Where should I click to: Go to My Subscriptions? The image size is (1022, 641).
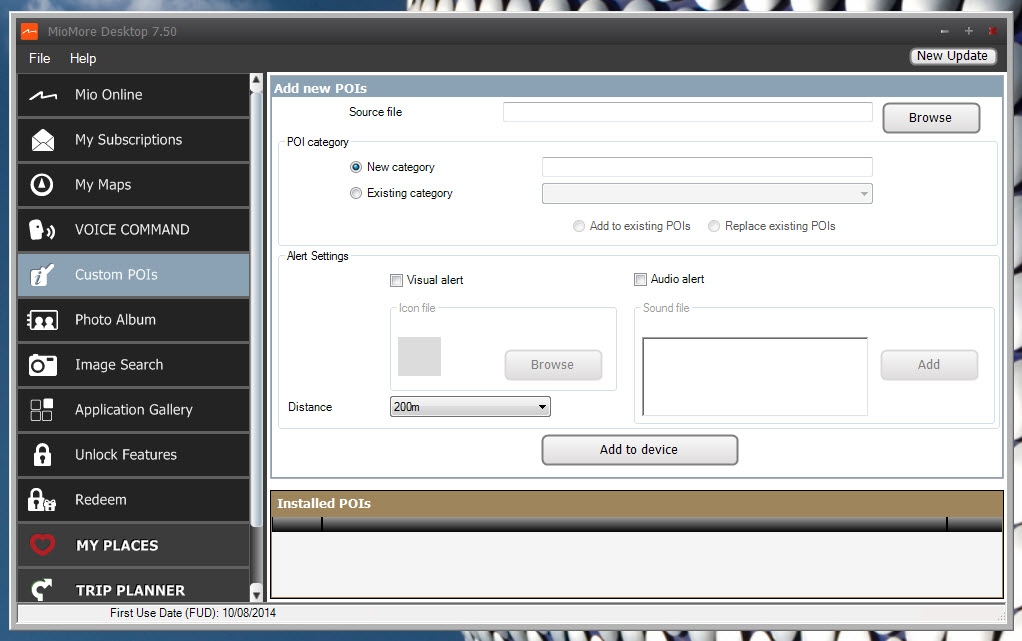tap(133, 140)
